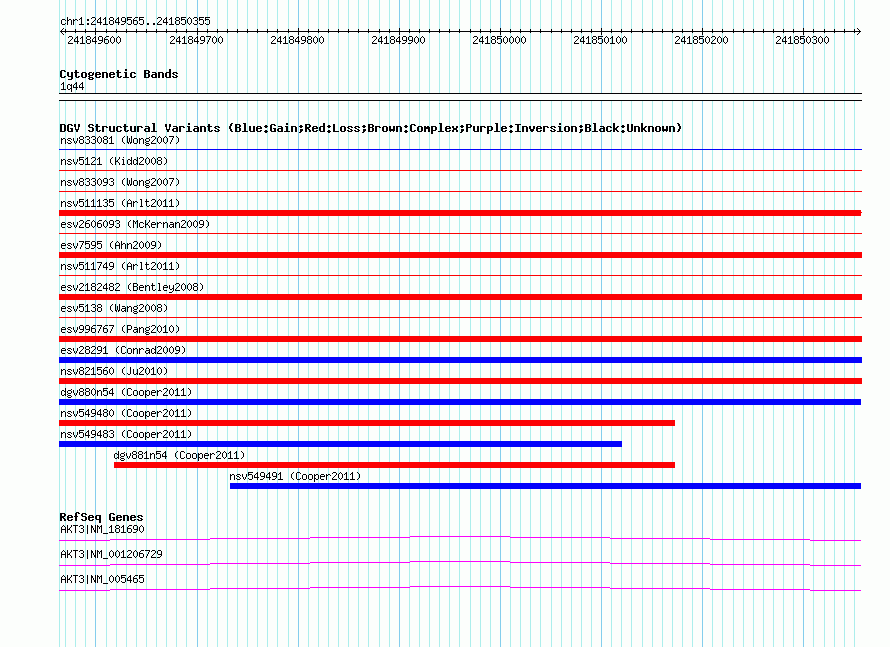Click the nsv511135 (Arlt2011) text label
The width and height of the screenshot is (890, 647).
pos(120,203)
